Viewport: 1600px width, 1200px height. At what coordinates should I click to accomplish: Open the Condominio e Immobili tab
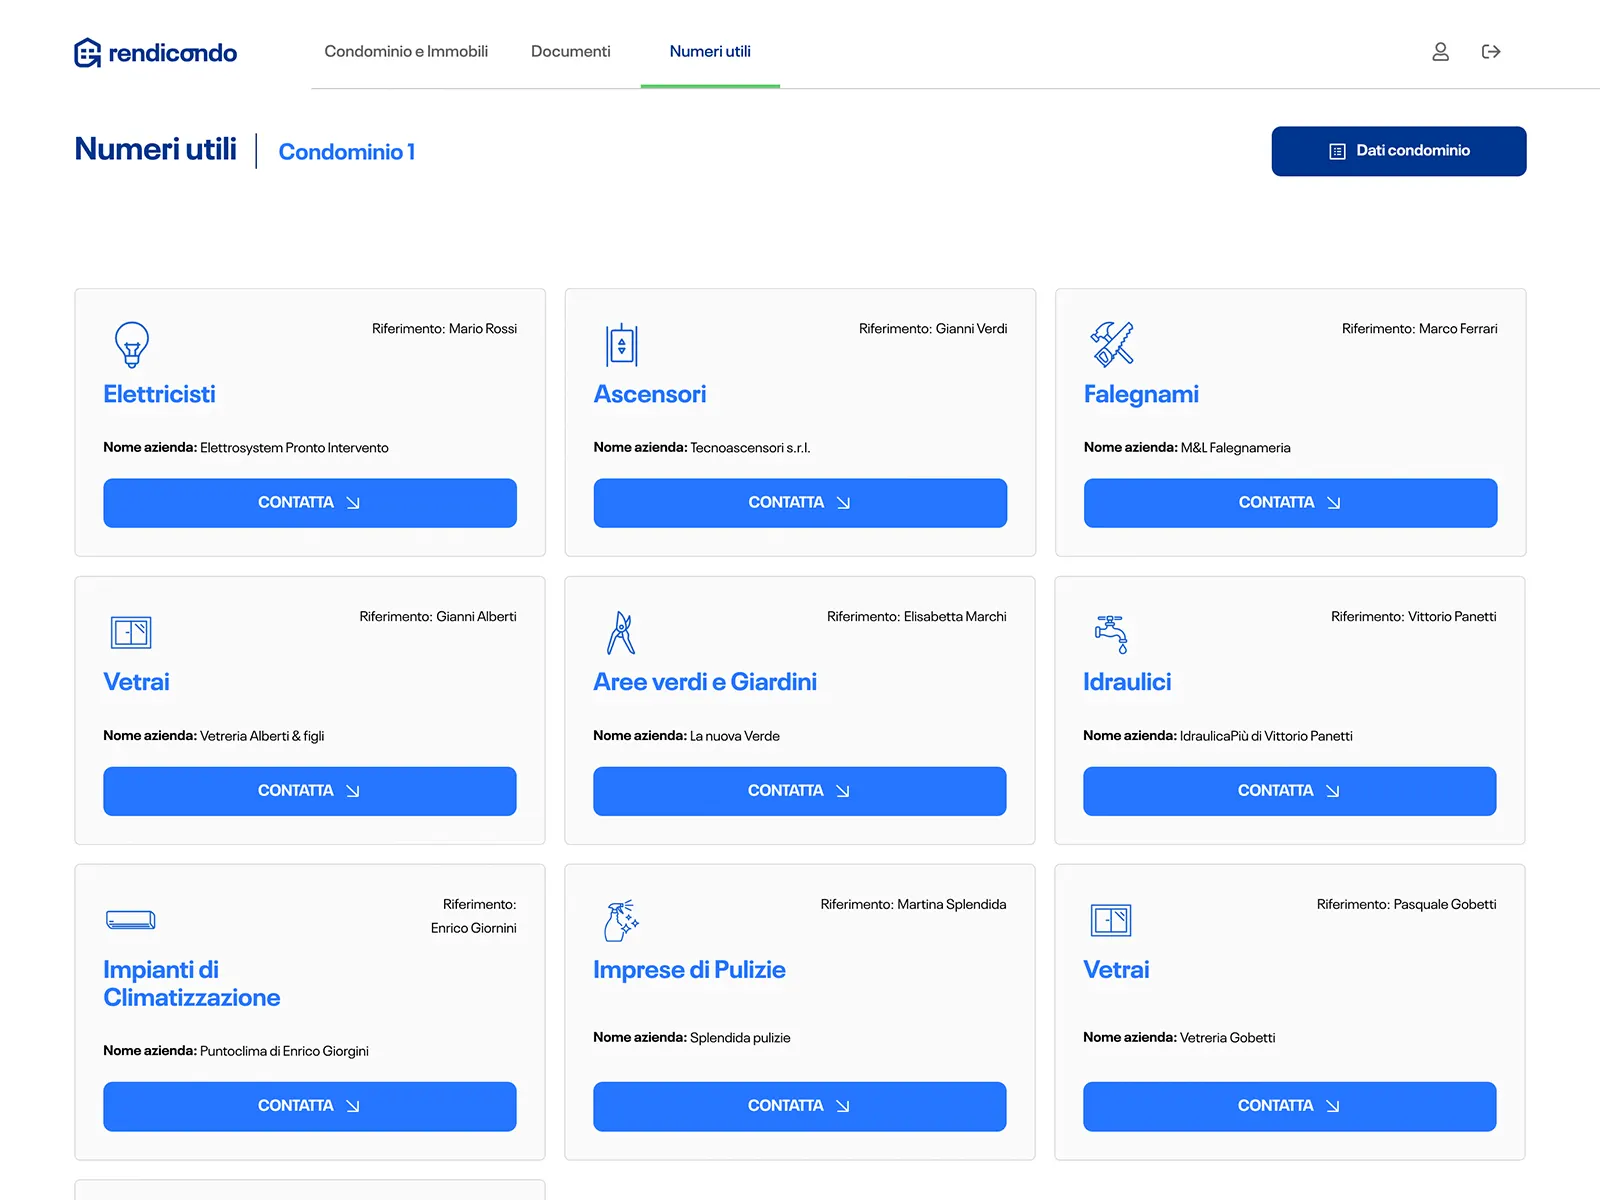(406, 52)
